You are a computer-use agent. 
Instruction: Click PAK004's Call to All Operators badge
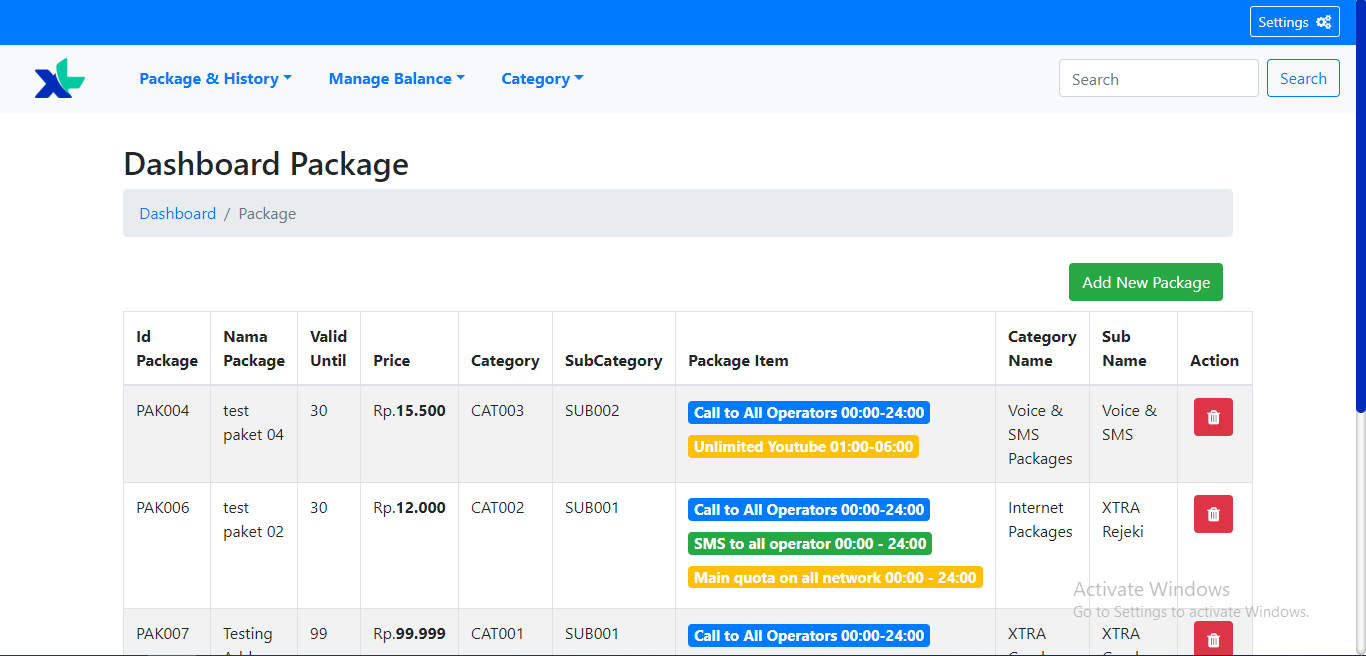[x=809, y=413]
